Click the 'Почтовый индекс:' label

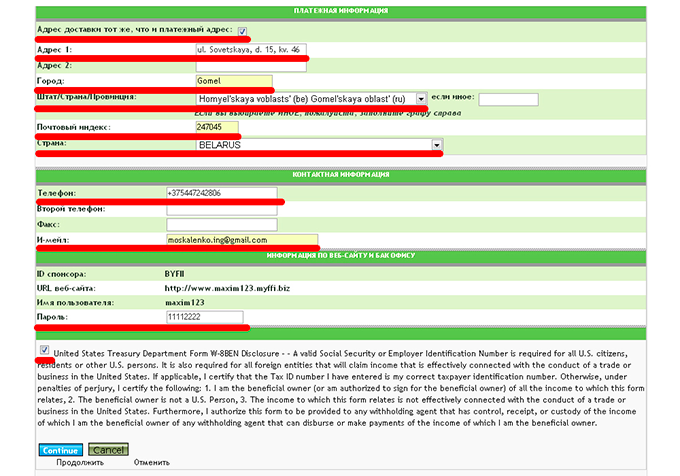point(74,127)
